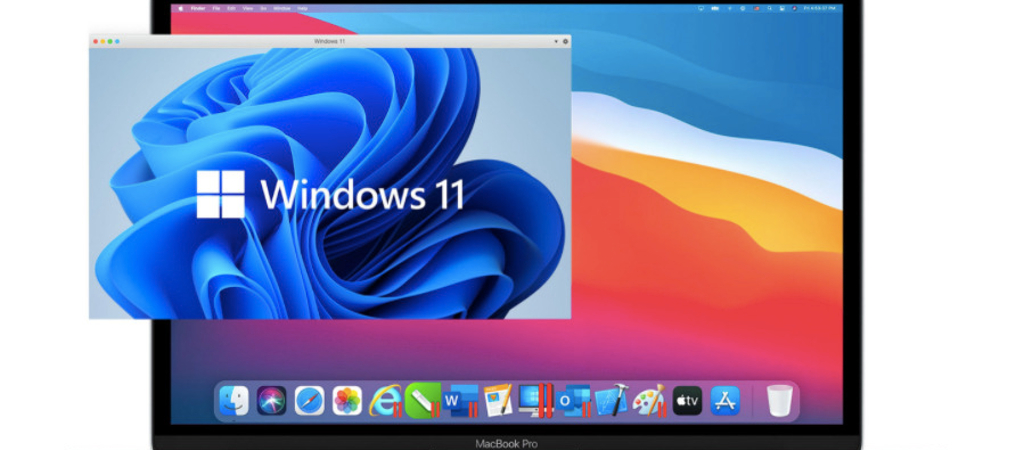Open the Windows 11 window gear settings
1024x450 pixels.
(x=565, y=41)
